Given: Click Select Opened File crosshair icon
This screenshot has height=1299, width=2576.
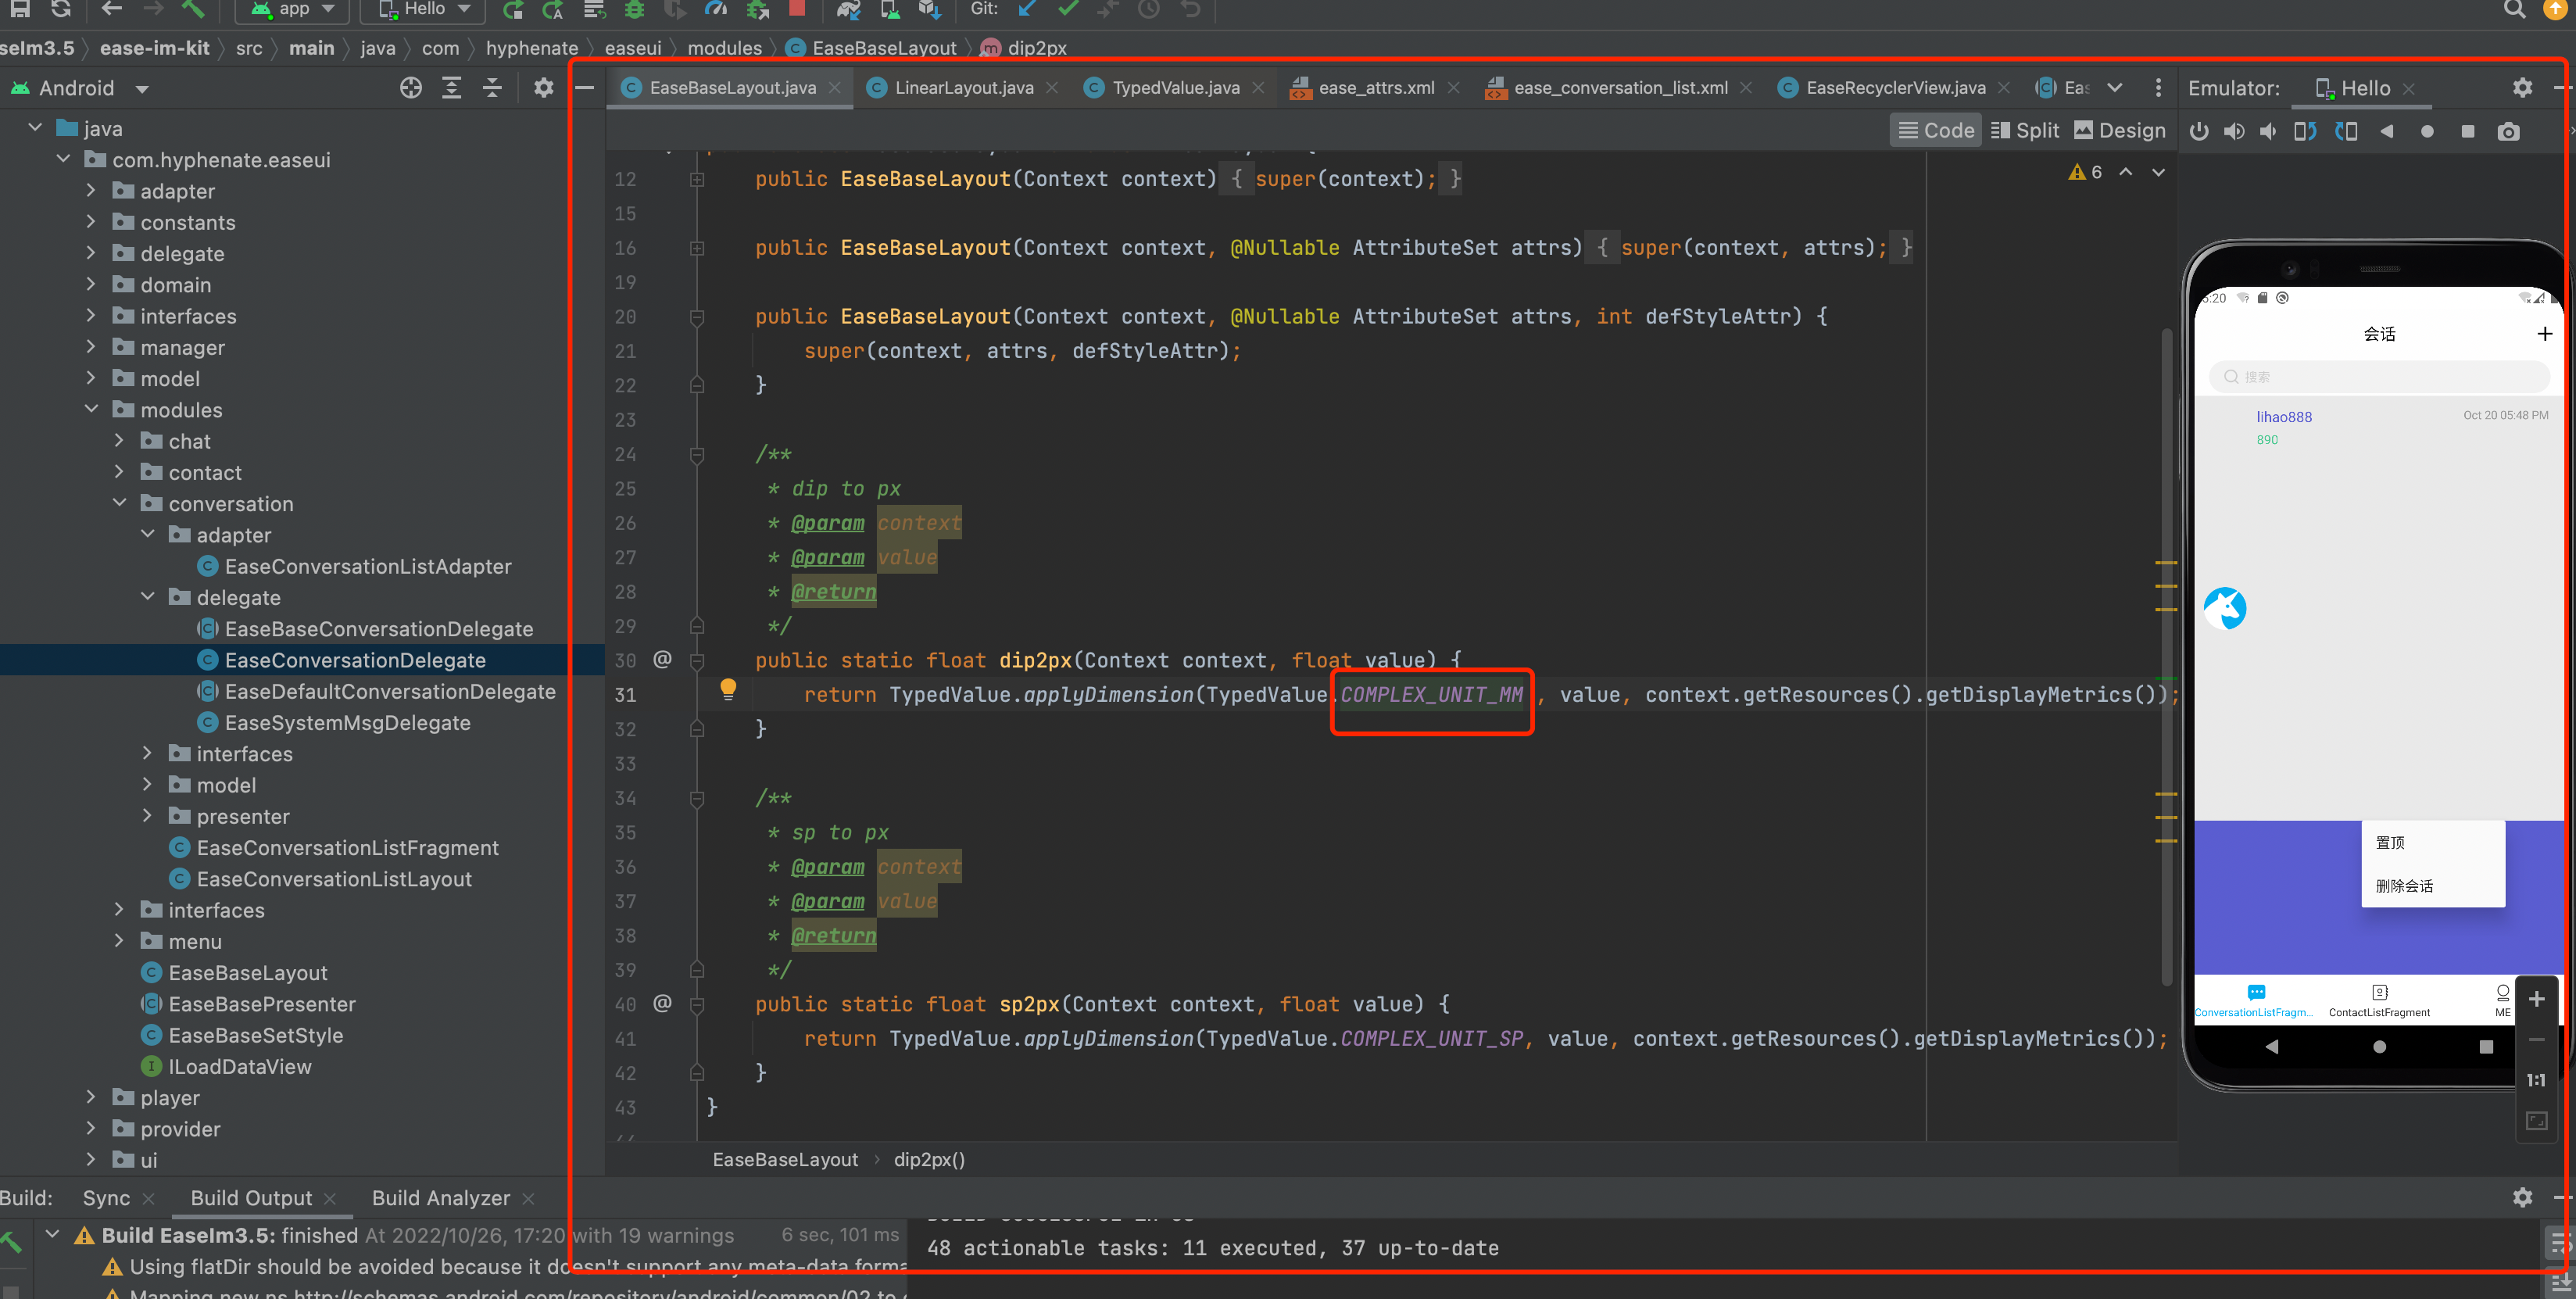Looking at the screenshot, I should point(411,88).
